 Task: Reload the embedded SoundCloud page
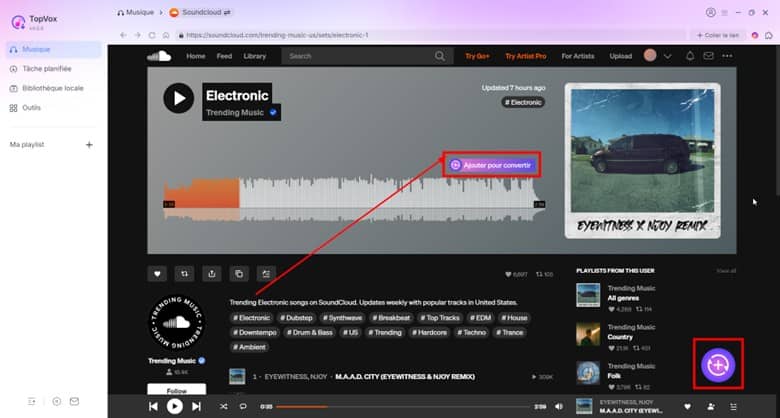tap(152, 35)
